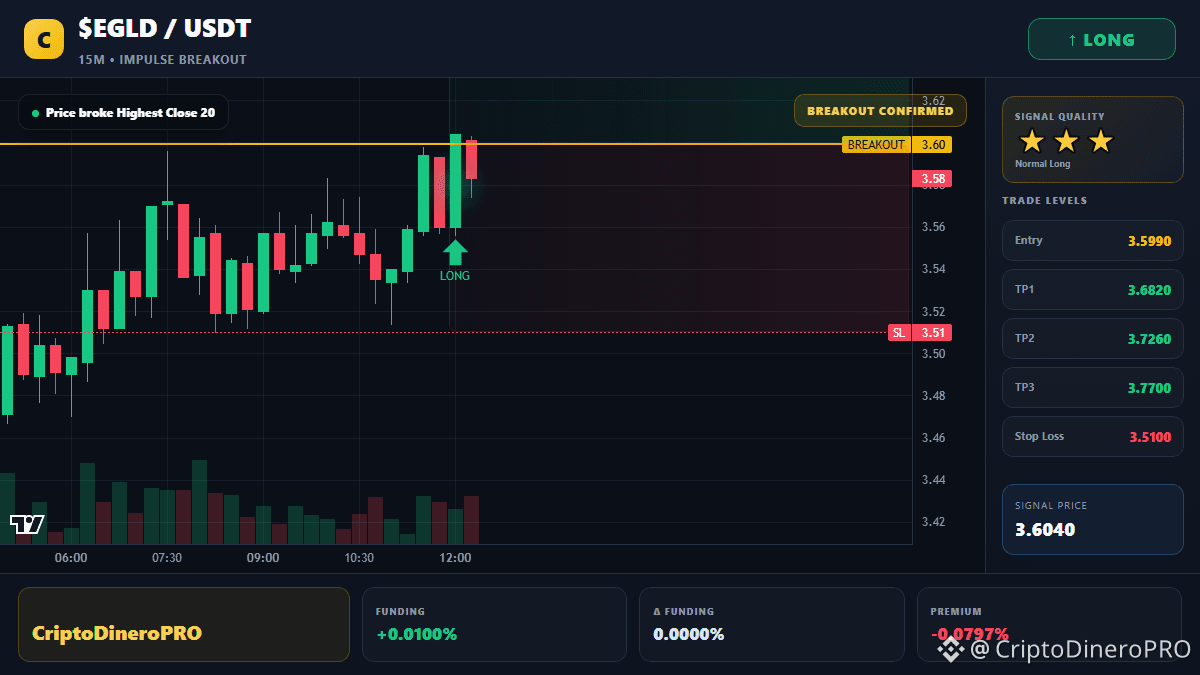Click the Price broke Highest Close 20 label

point(123,113)
